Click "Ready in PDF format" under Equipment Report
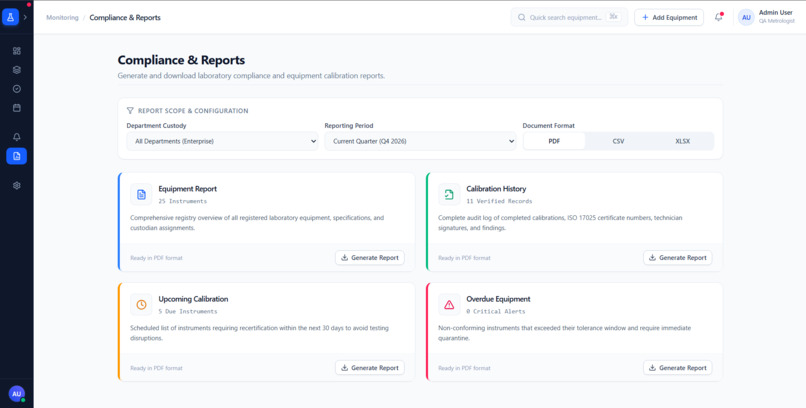 (156, 258)
